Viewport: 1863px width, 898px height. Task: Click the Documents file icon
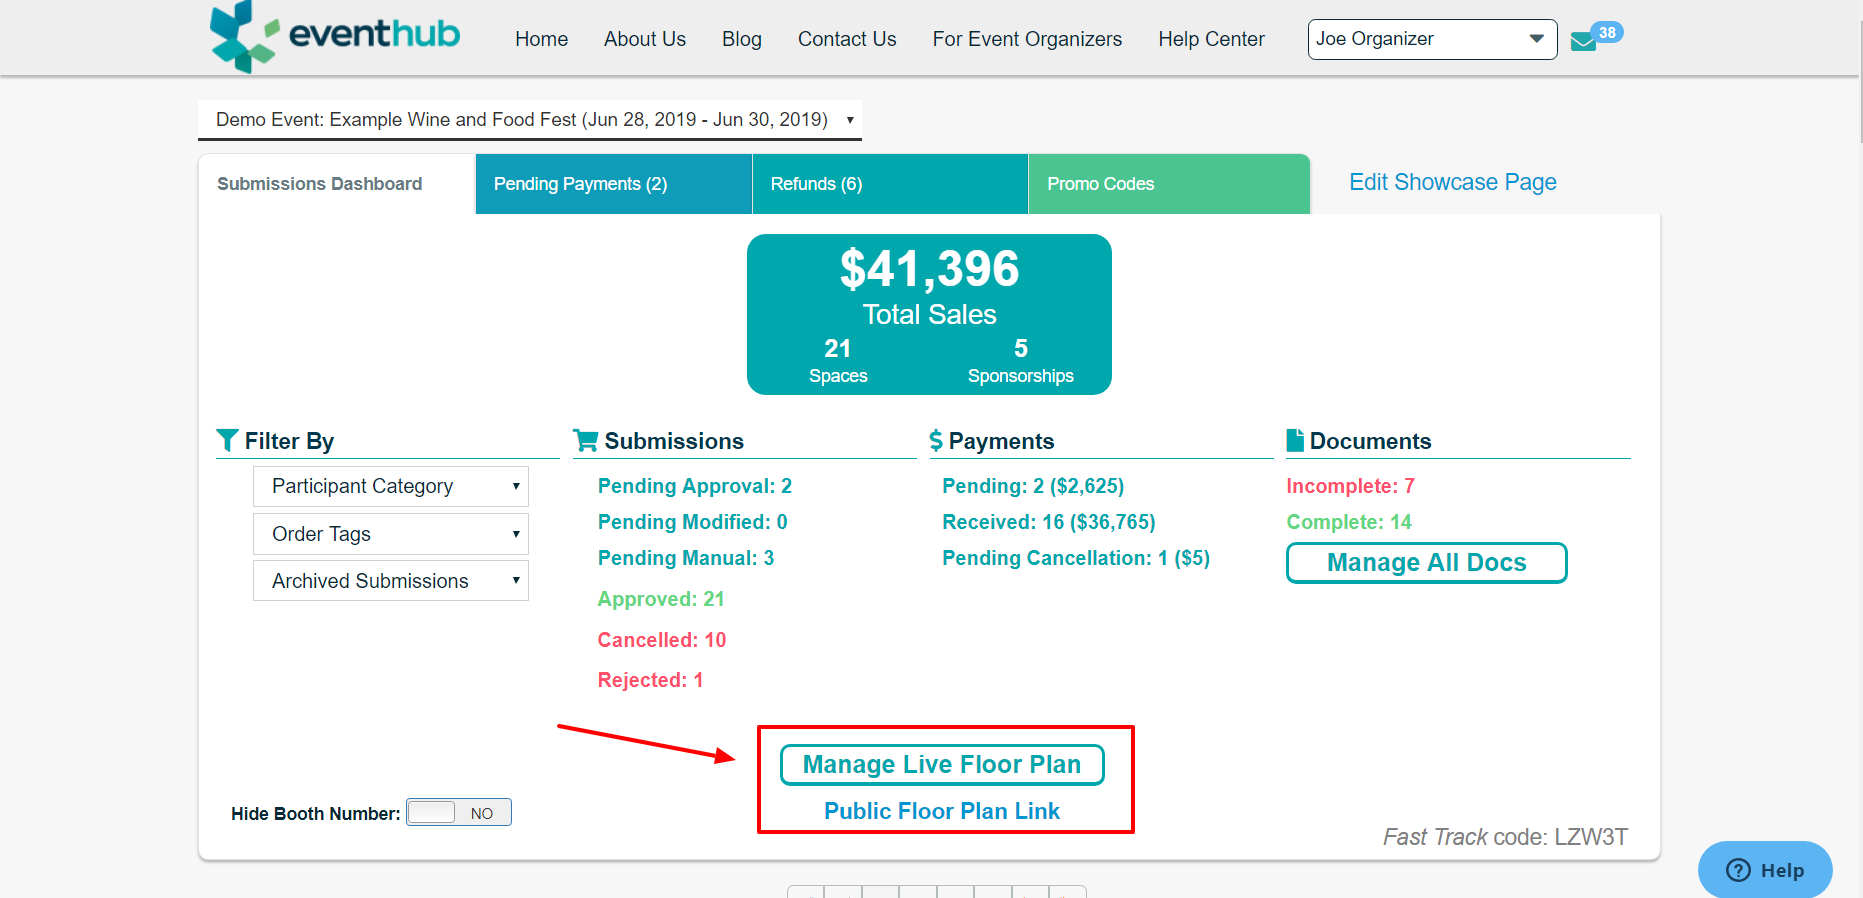(x=1295, y=440)
